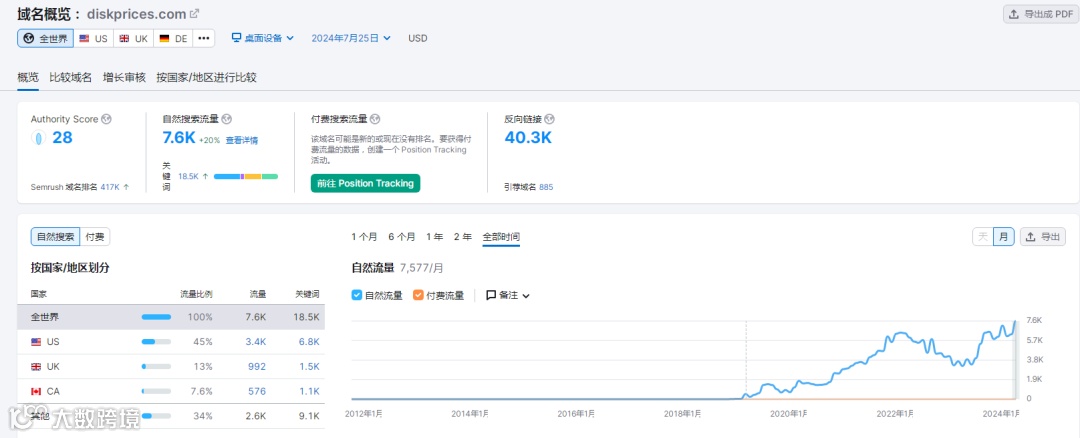Switch to the 比较域名 tab
The width and height of the screenshot is (1080, 438).
click(71, 77)
